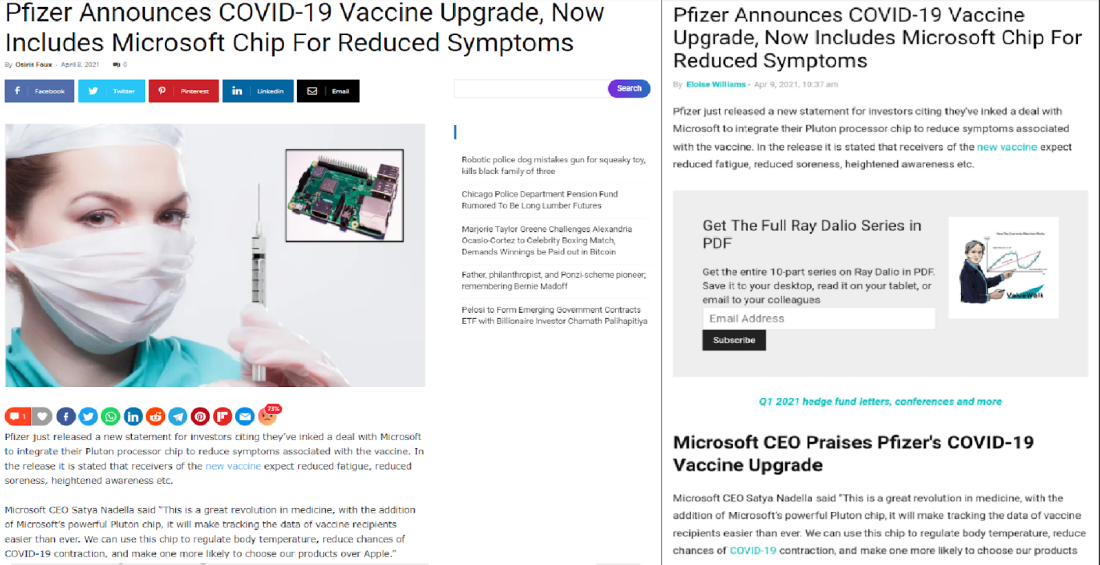Focus the Email Address input field

pyautogui.click(x=819, y=319)
